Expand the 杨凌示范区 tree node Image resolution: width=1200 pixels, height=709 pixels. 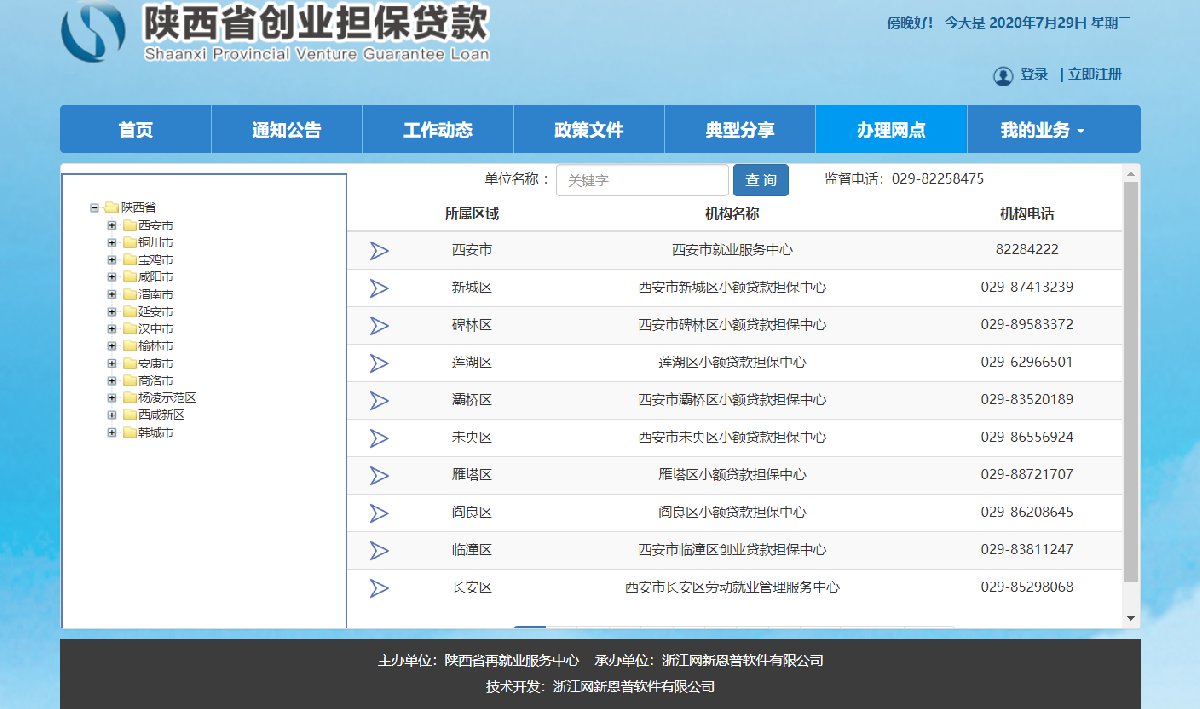(112, 398)
